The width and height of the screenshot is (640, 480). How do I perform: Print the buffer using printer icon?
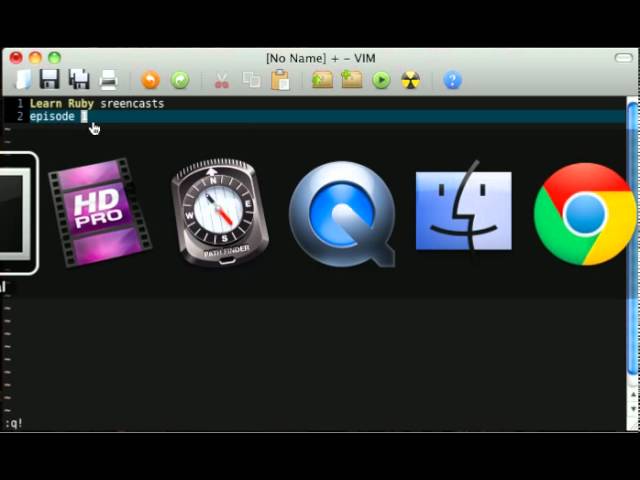click(109, 80)
